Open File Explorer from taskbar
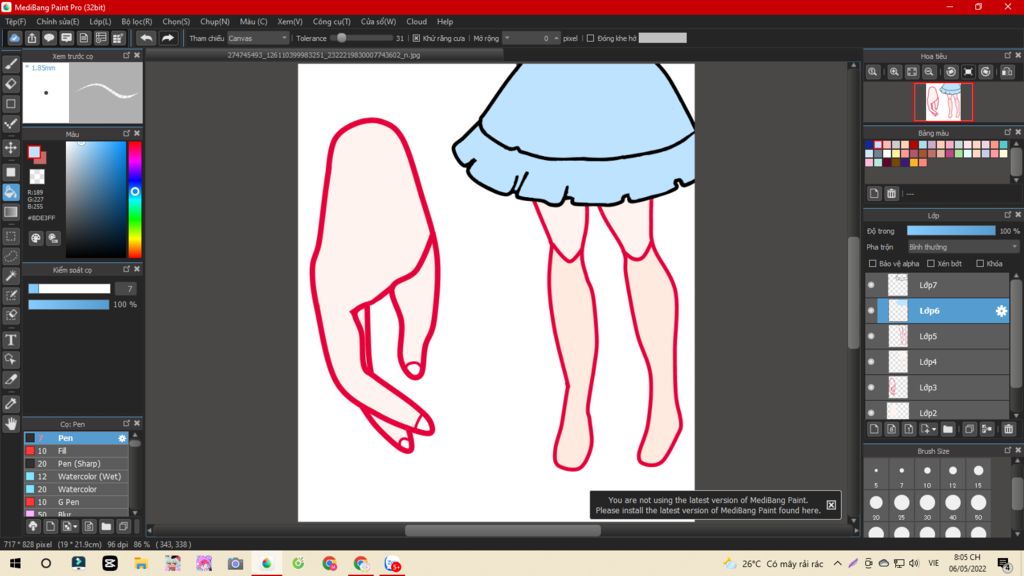 (140, 563)
